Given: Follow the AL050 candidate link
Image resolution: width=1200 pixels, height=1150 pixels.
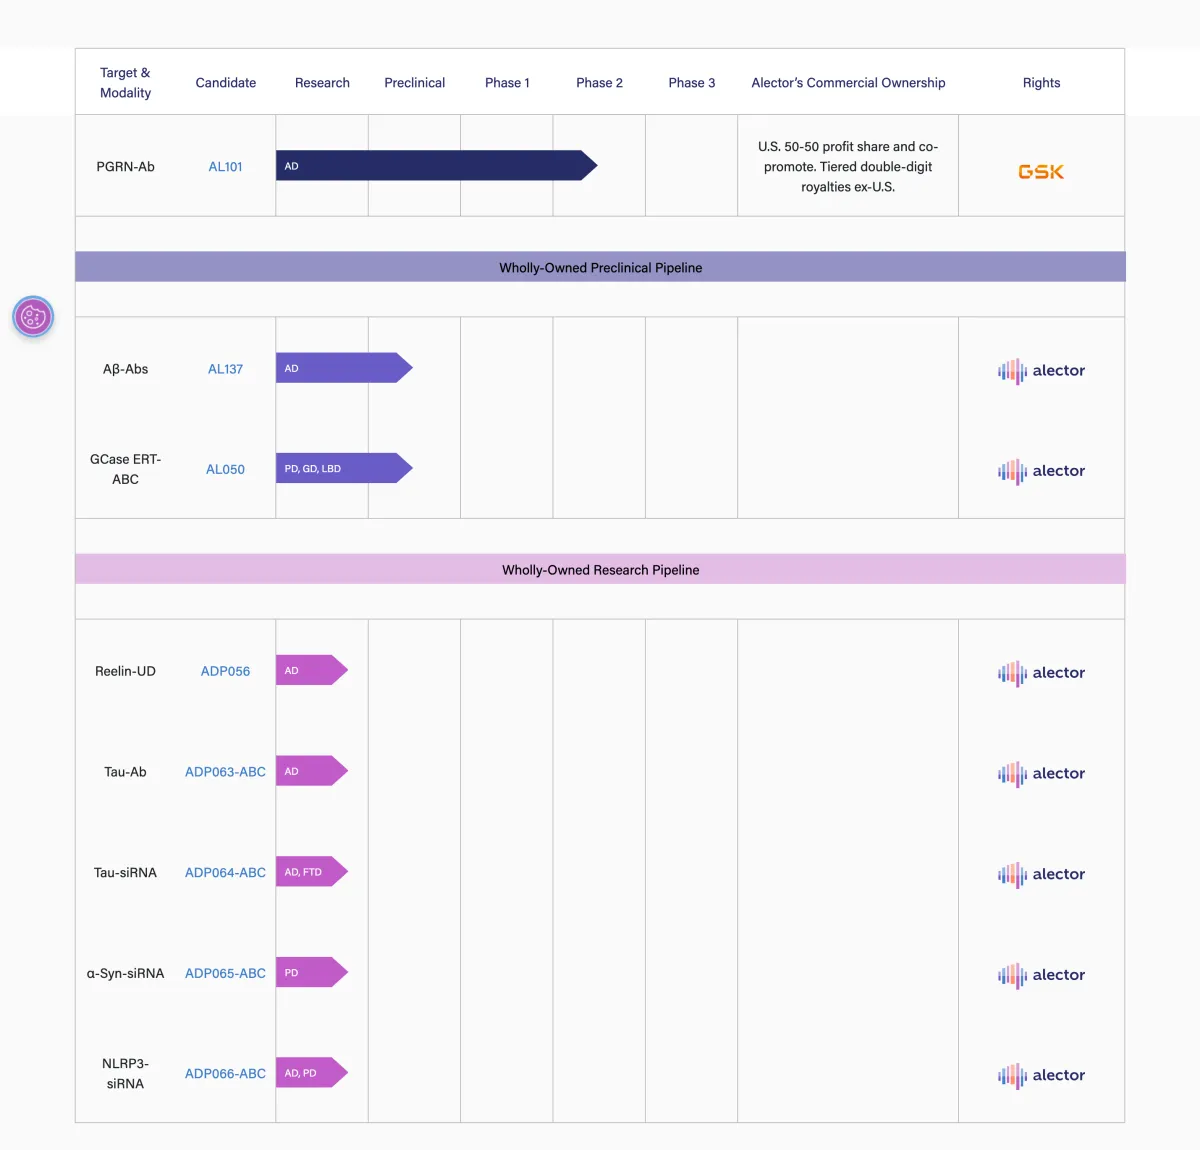Looking at the screenshot, I should pyautogui.click(x=225, y=469).
